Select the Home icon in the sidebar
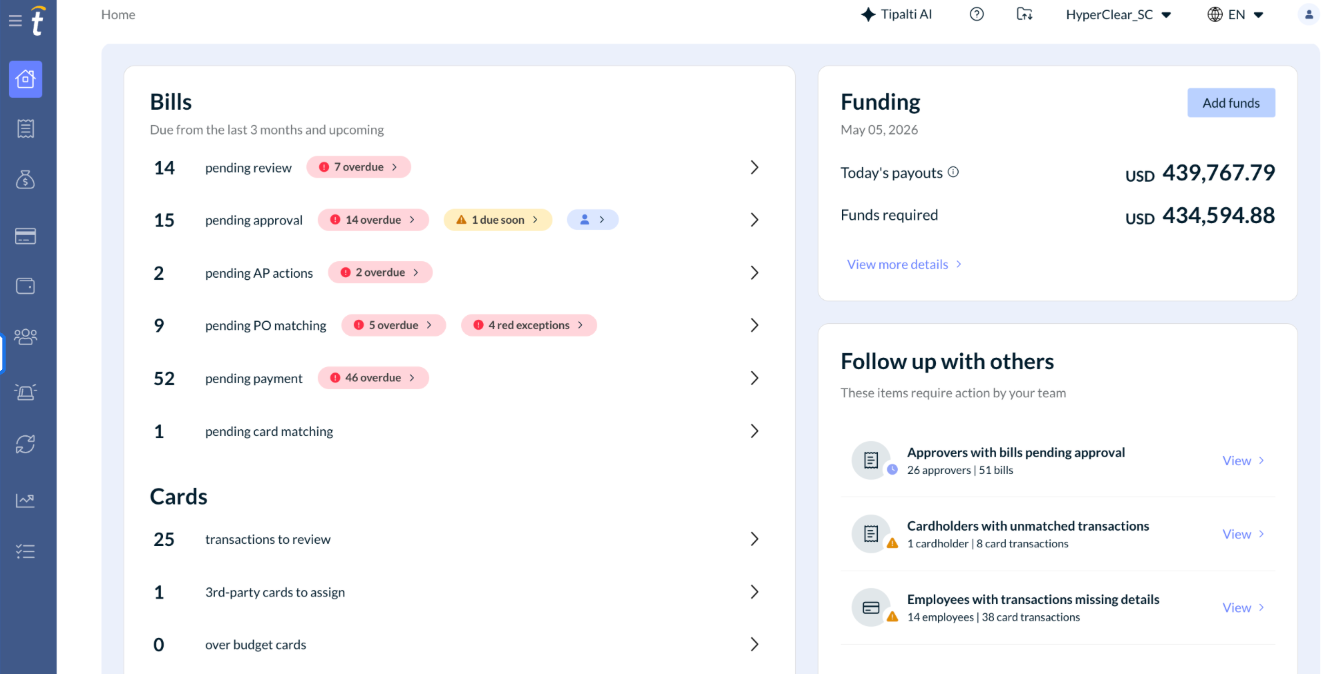The height and width of the screenshot is (674, 1344). (x=25, y=79)
